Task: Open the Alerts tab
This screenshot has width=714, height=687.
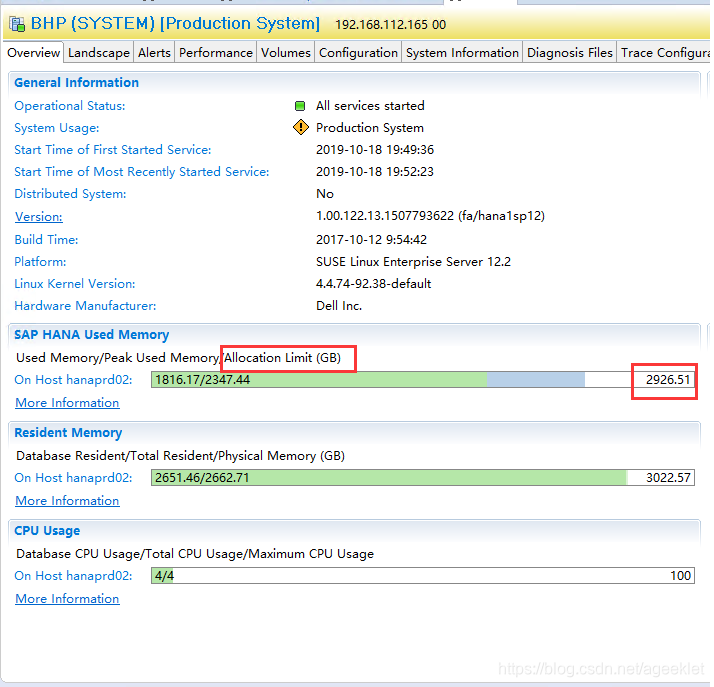Action: [x=154, y=53]
